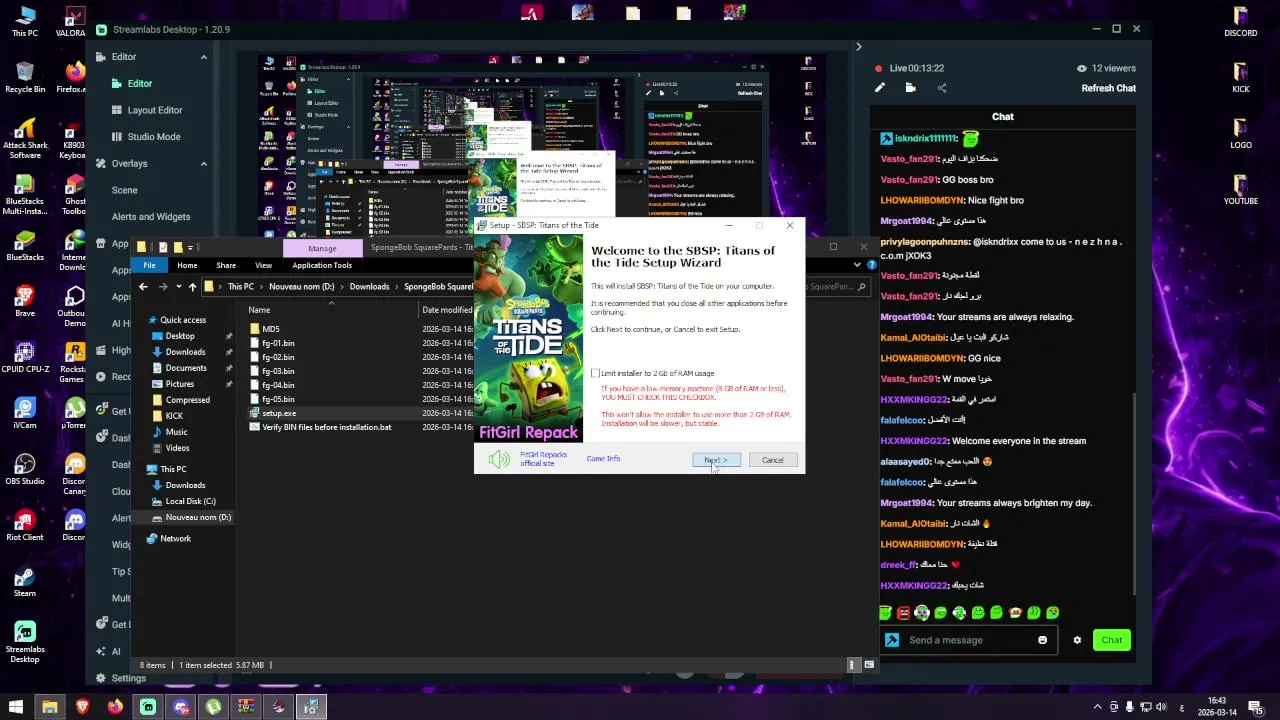
Task: Open the Explorer recent locations dropdown
Action: pyautogui.click(x=179, y=287)
